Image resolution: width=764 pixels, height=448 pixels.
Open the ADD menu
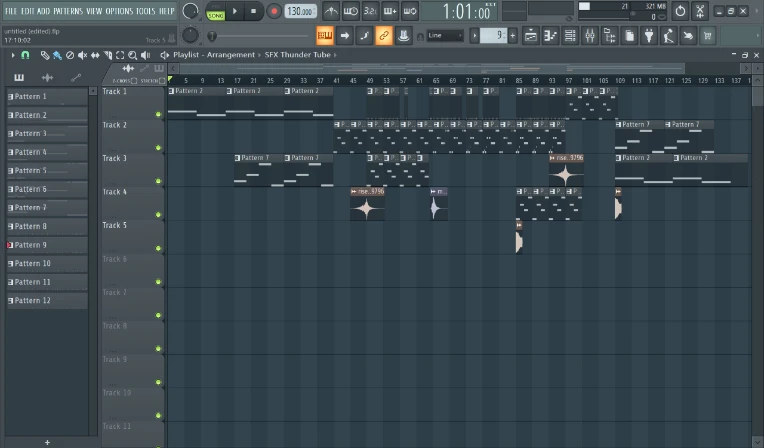pyautogui.click(x=43, y=11)
